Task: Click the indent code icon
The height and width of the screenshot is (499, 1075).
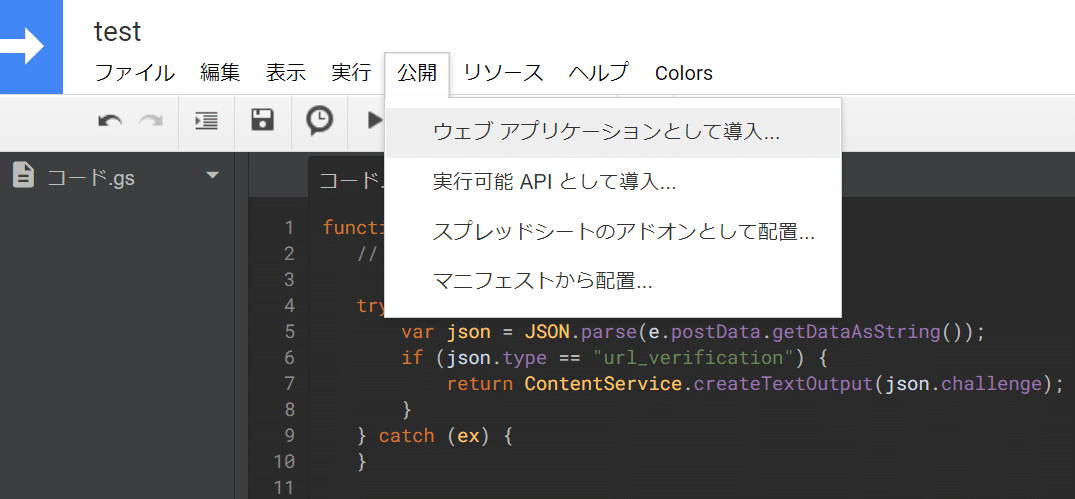Action: click(x=206, y=121)
